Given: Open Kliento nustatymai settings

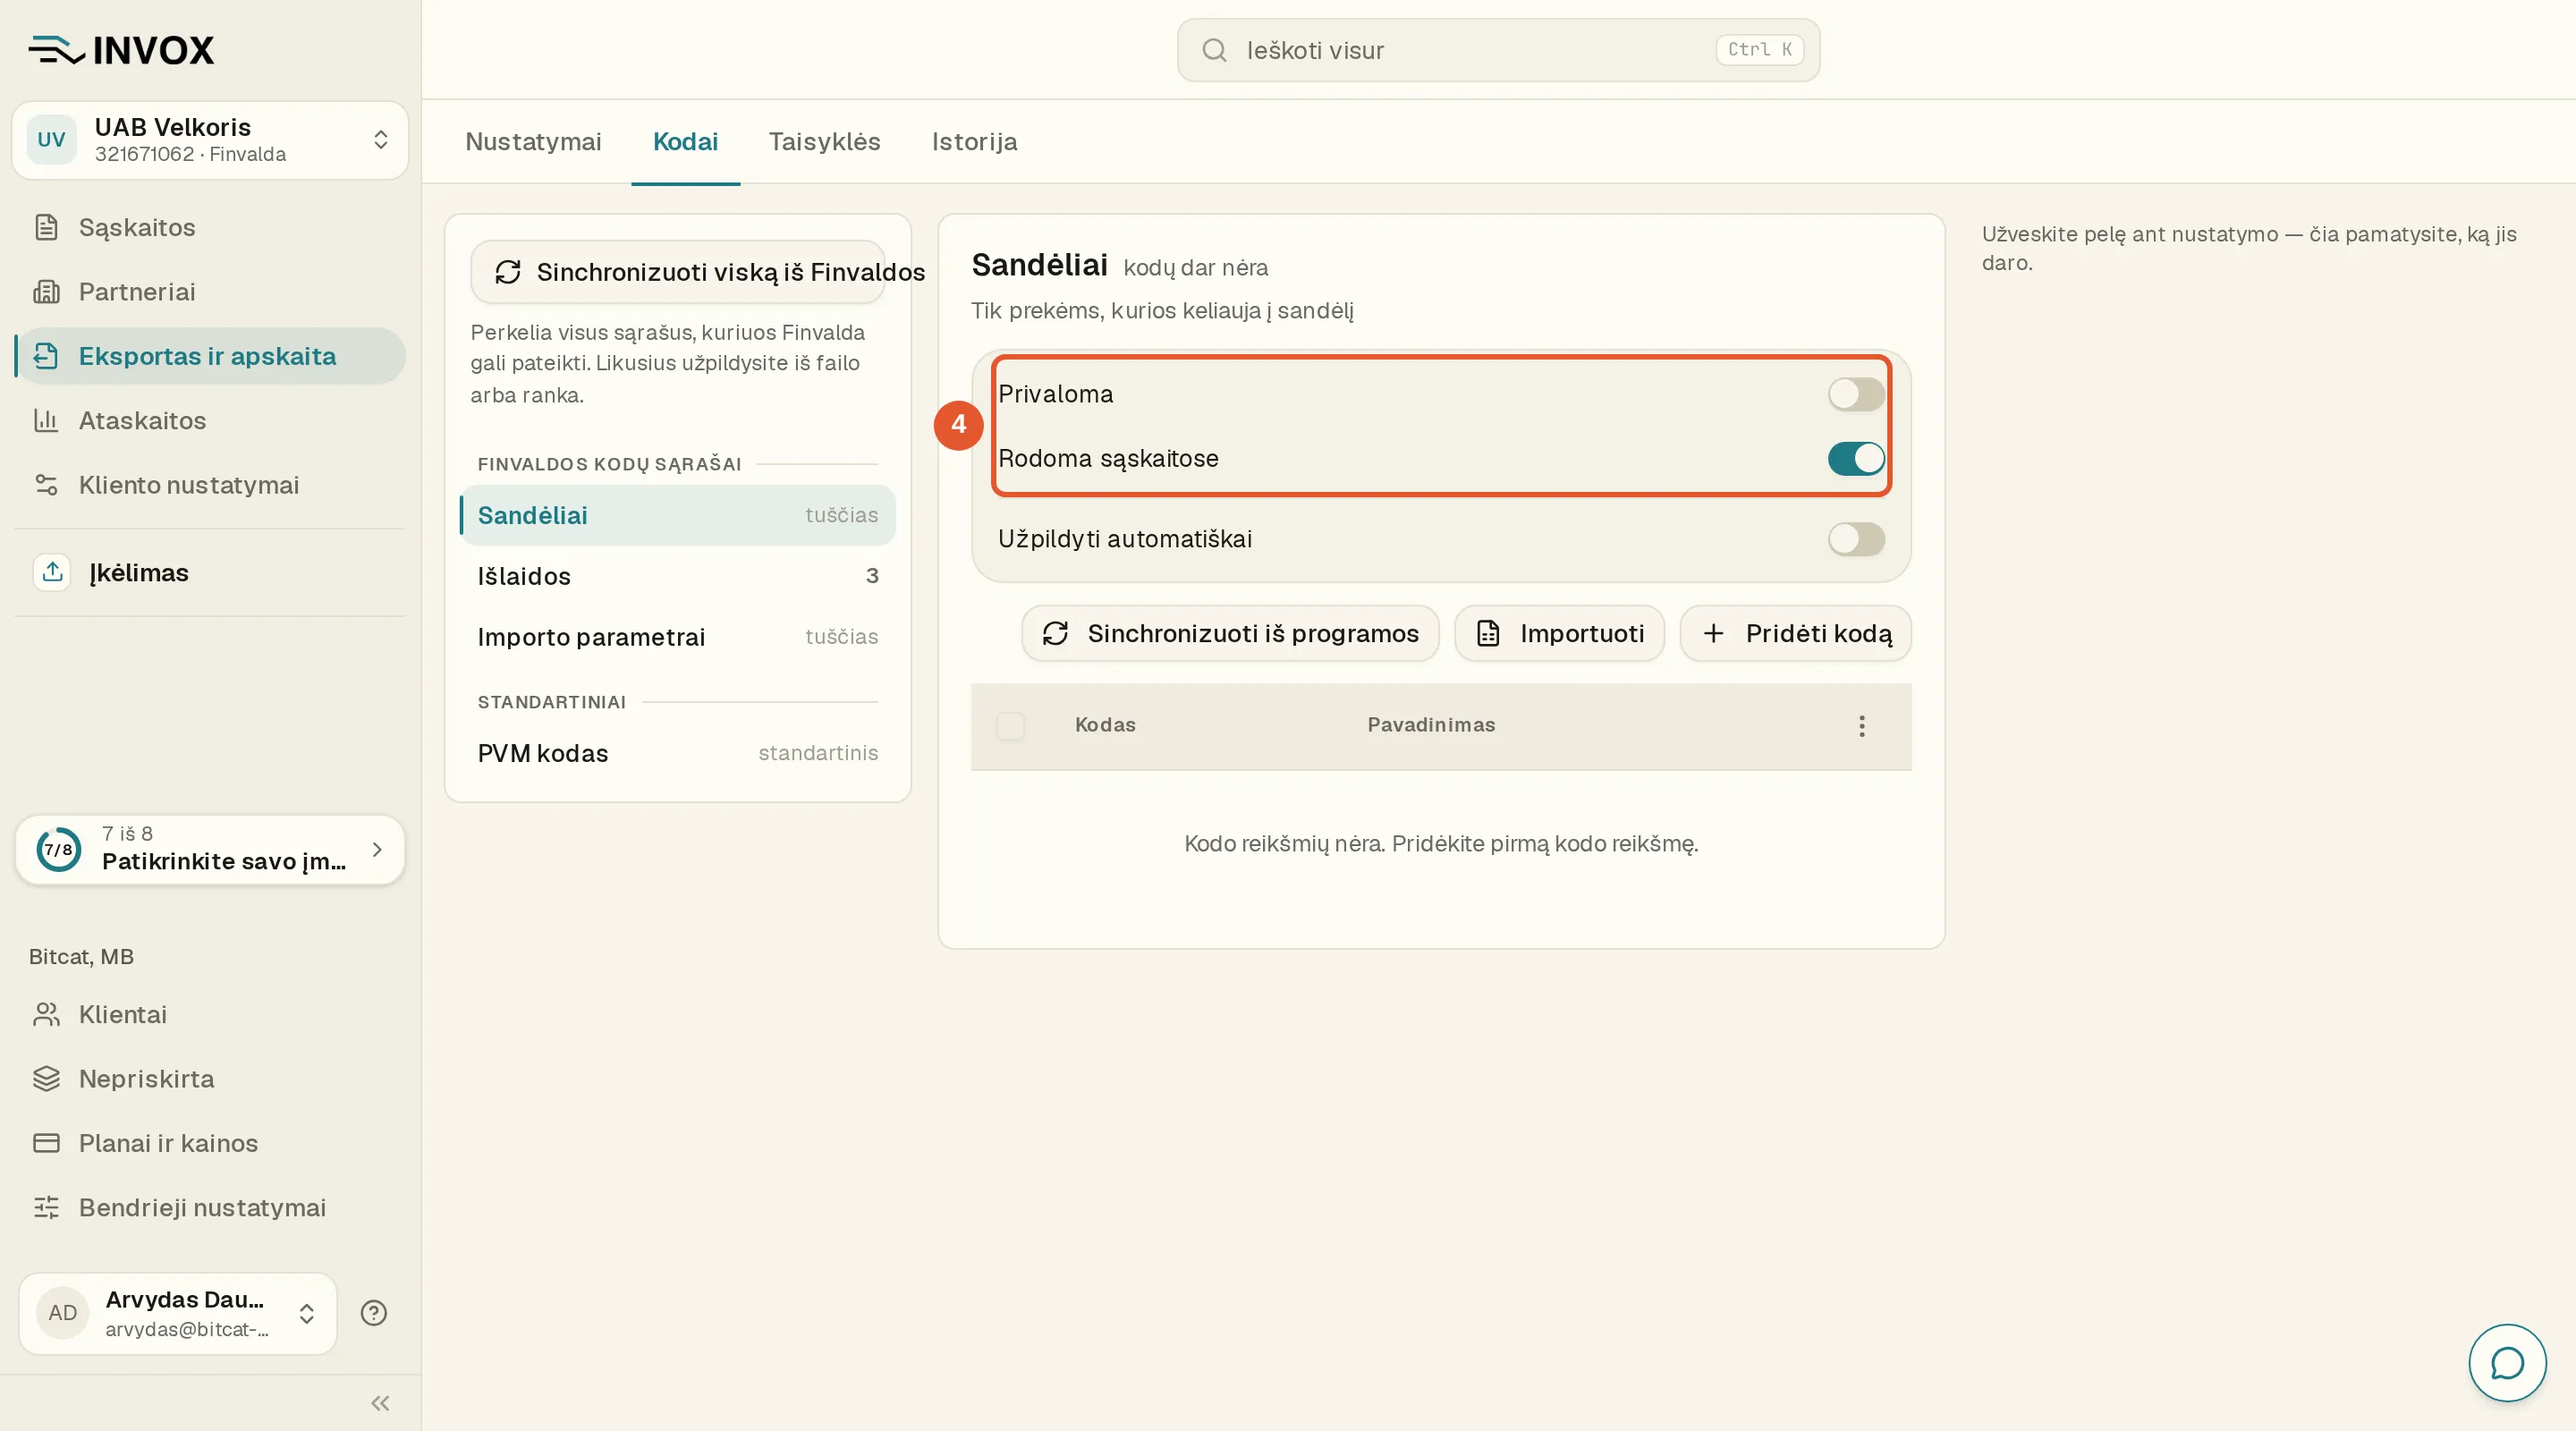Looking at the screenshot, I should [x=210, y=485].
